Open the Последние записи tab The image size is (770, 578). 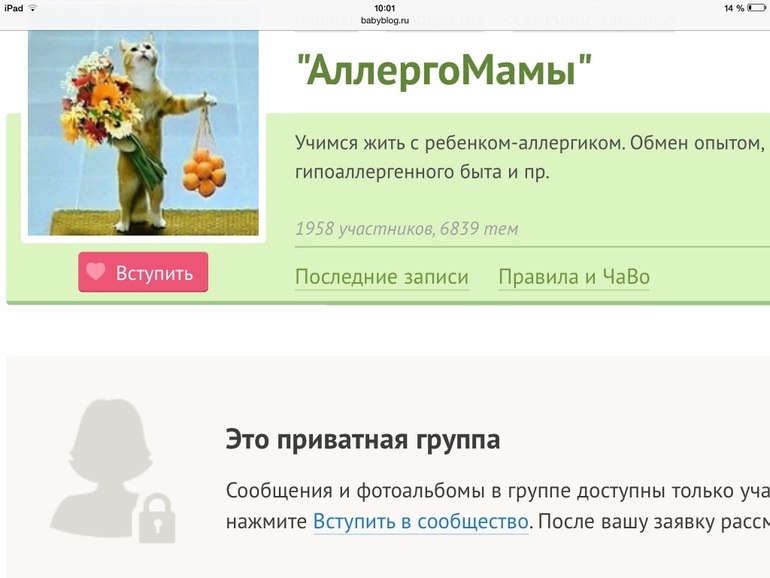[x=382, y=277]
